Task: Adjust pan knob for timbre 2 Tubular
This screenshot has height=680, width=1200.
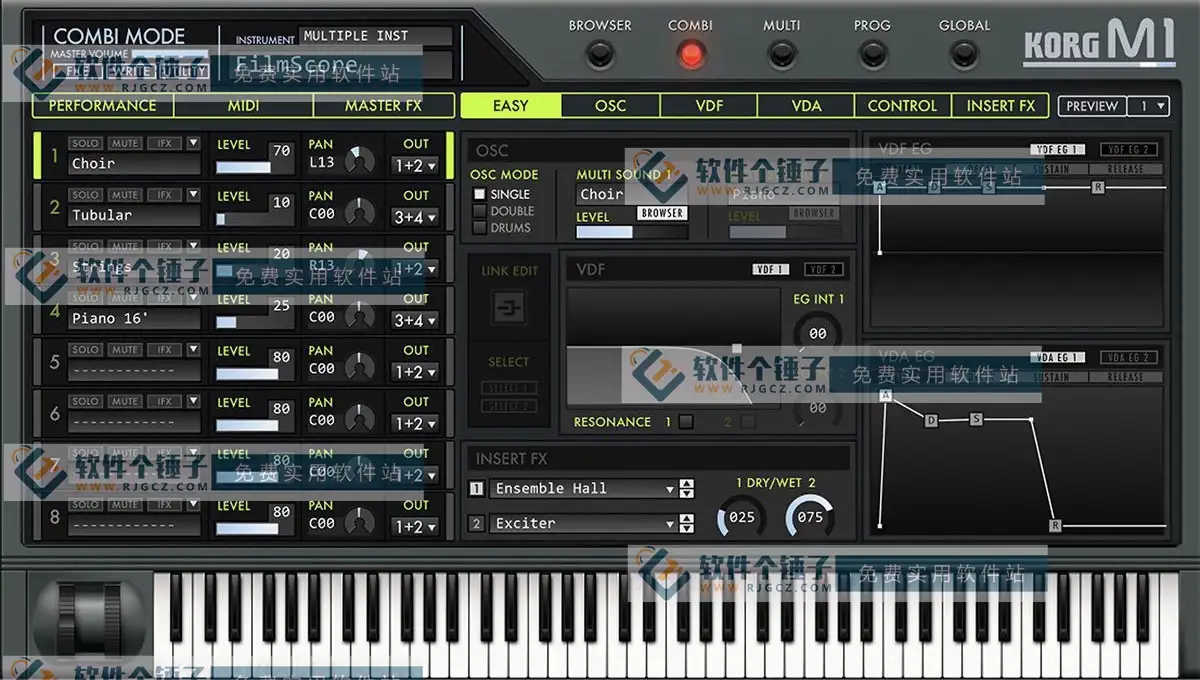Action: 358,213
